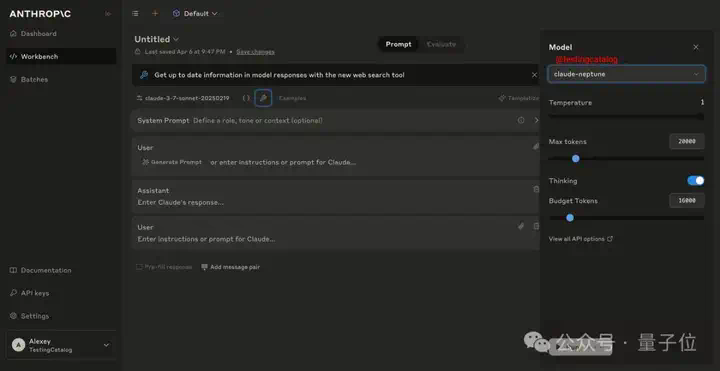Click the API keys key icon

(13, 293)
